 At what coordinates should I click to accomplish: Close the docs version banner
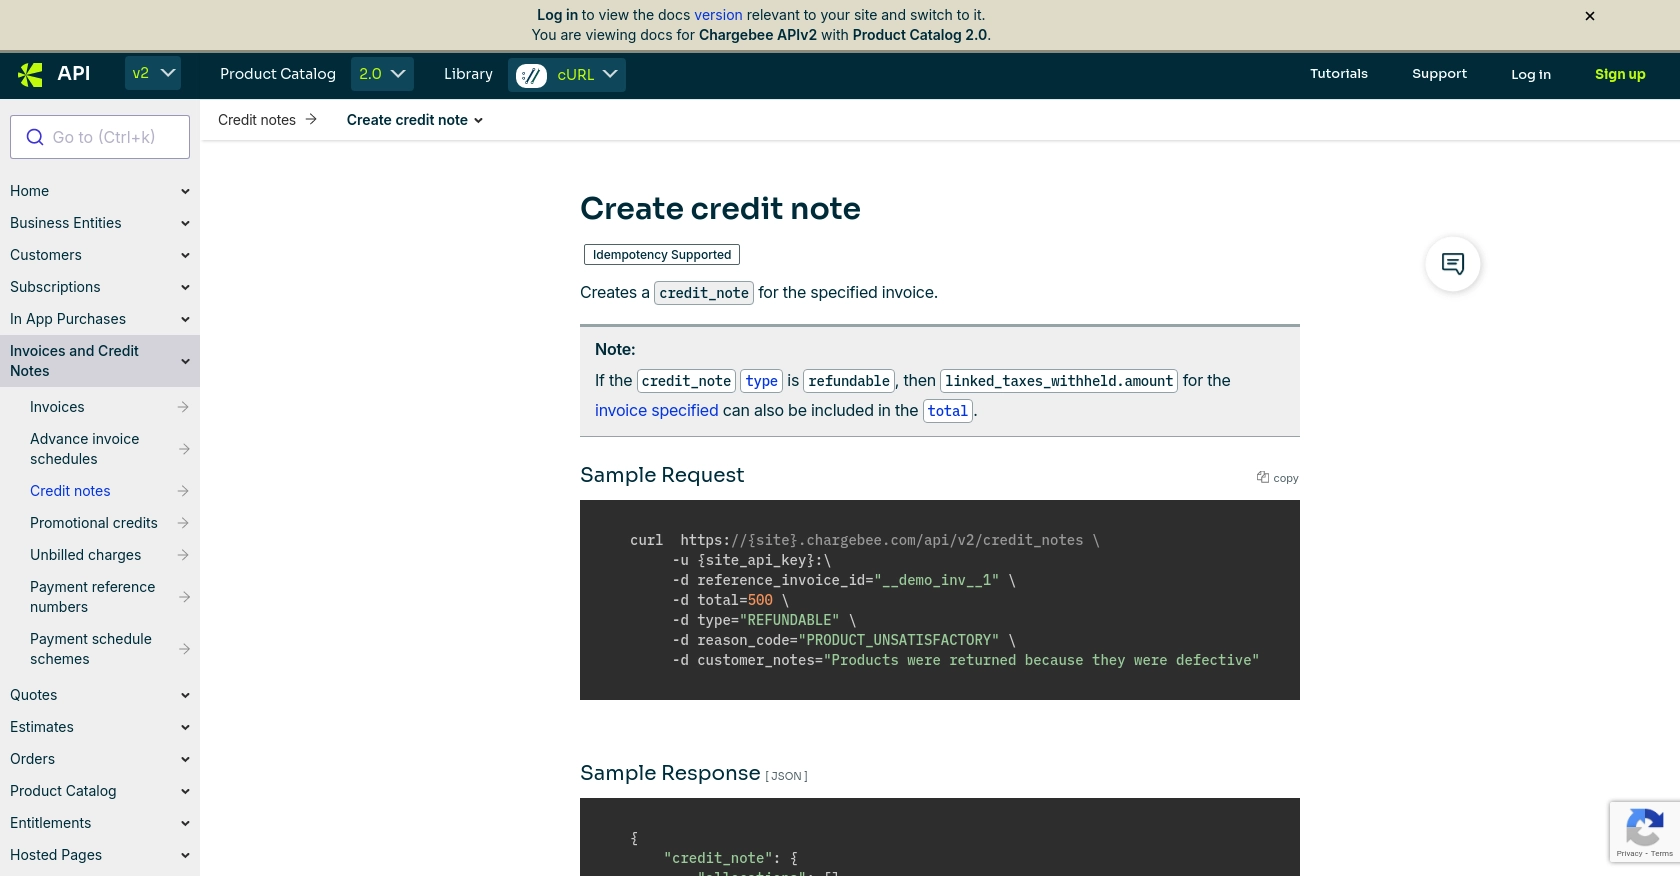coord(1590,16)
